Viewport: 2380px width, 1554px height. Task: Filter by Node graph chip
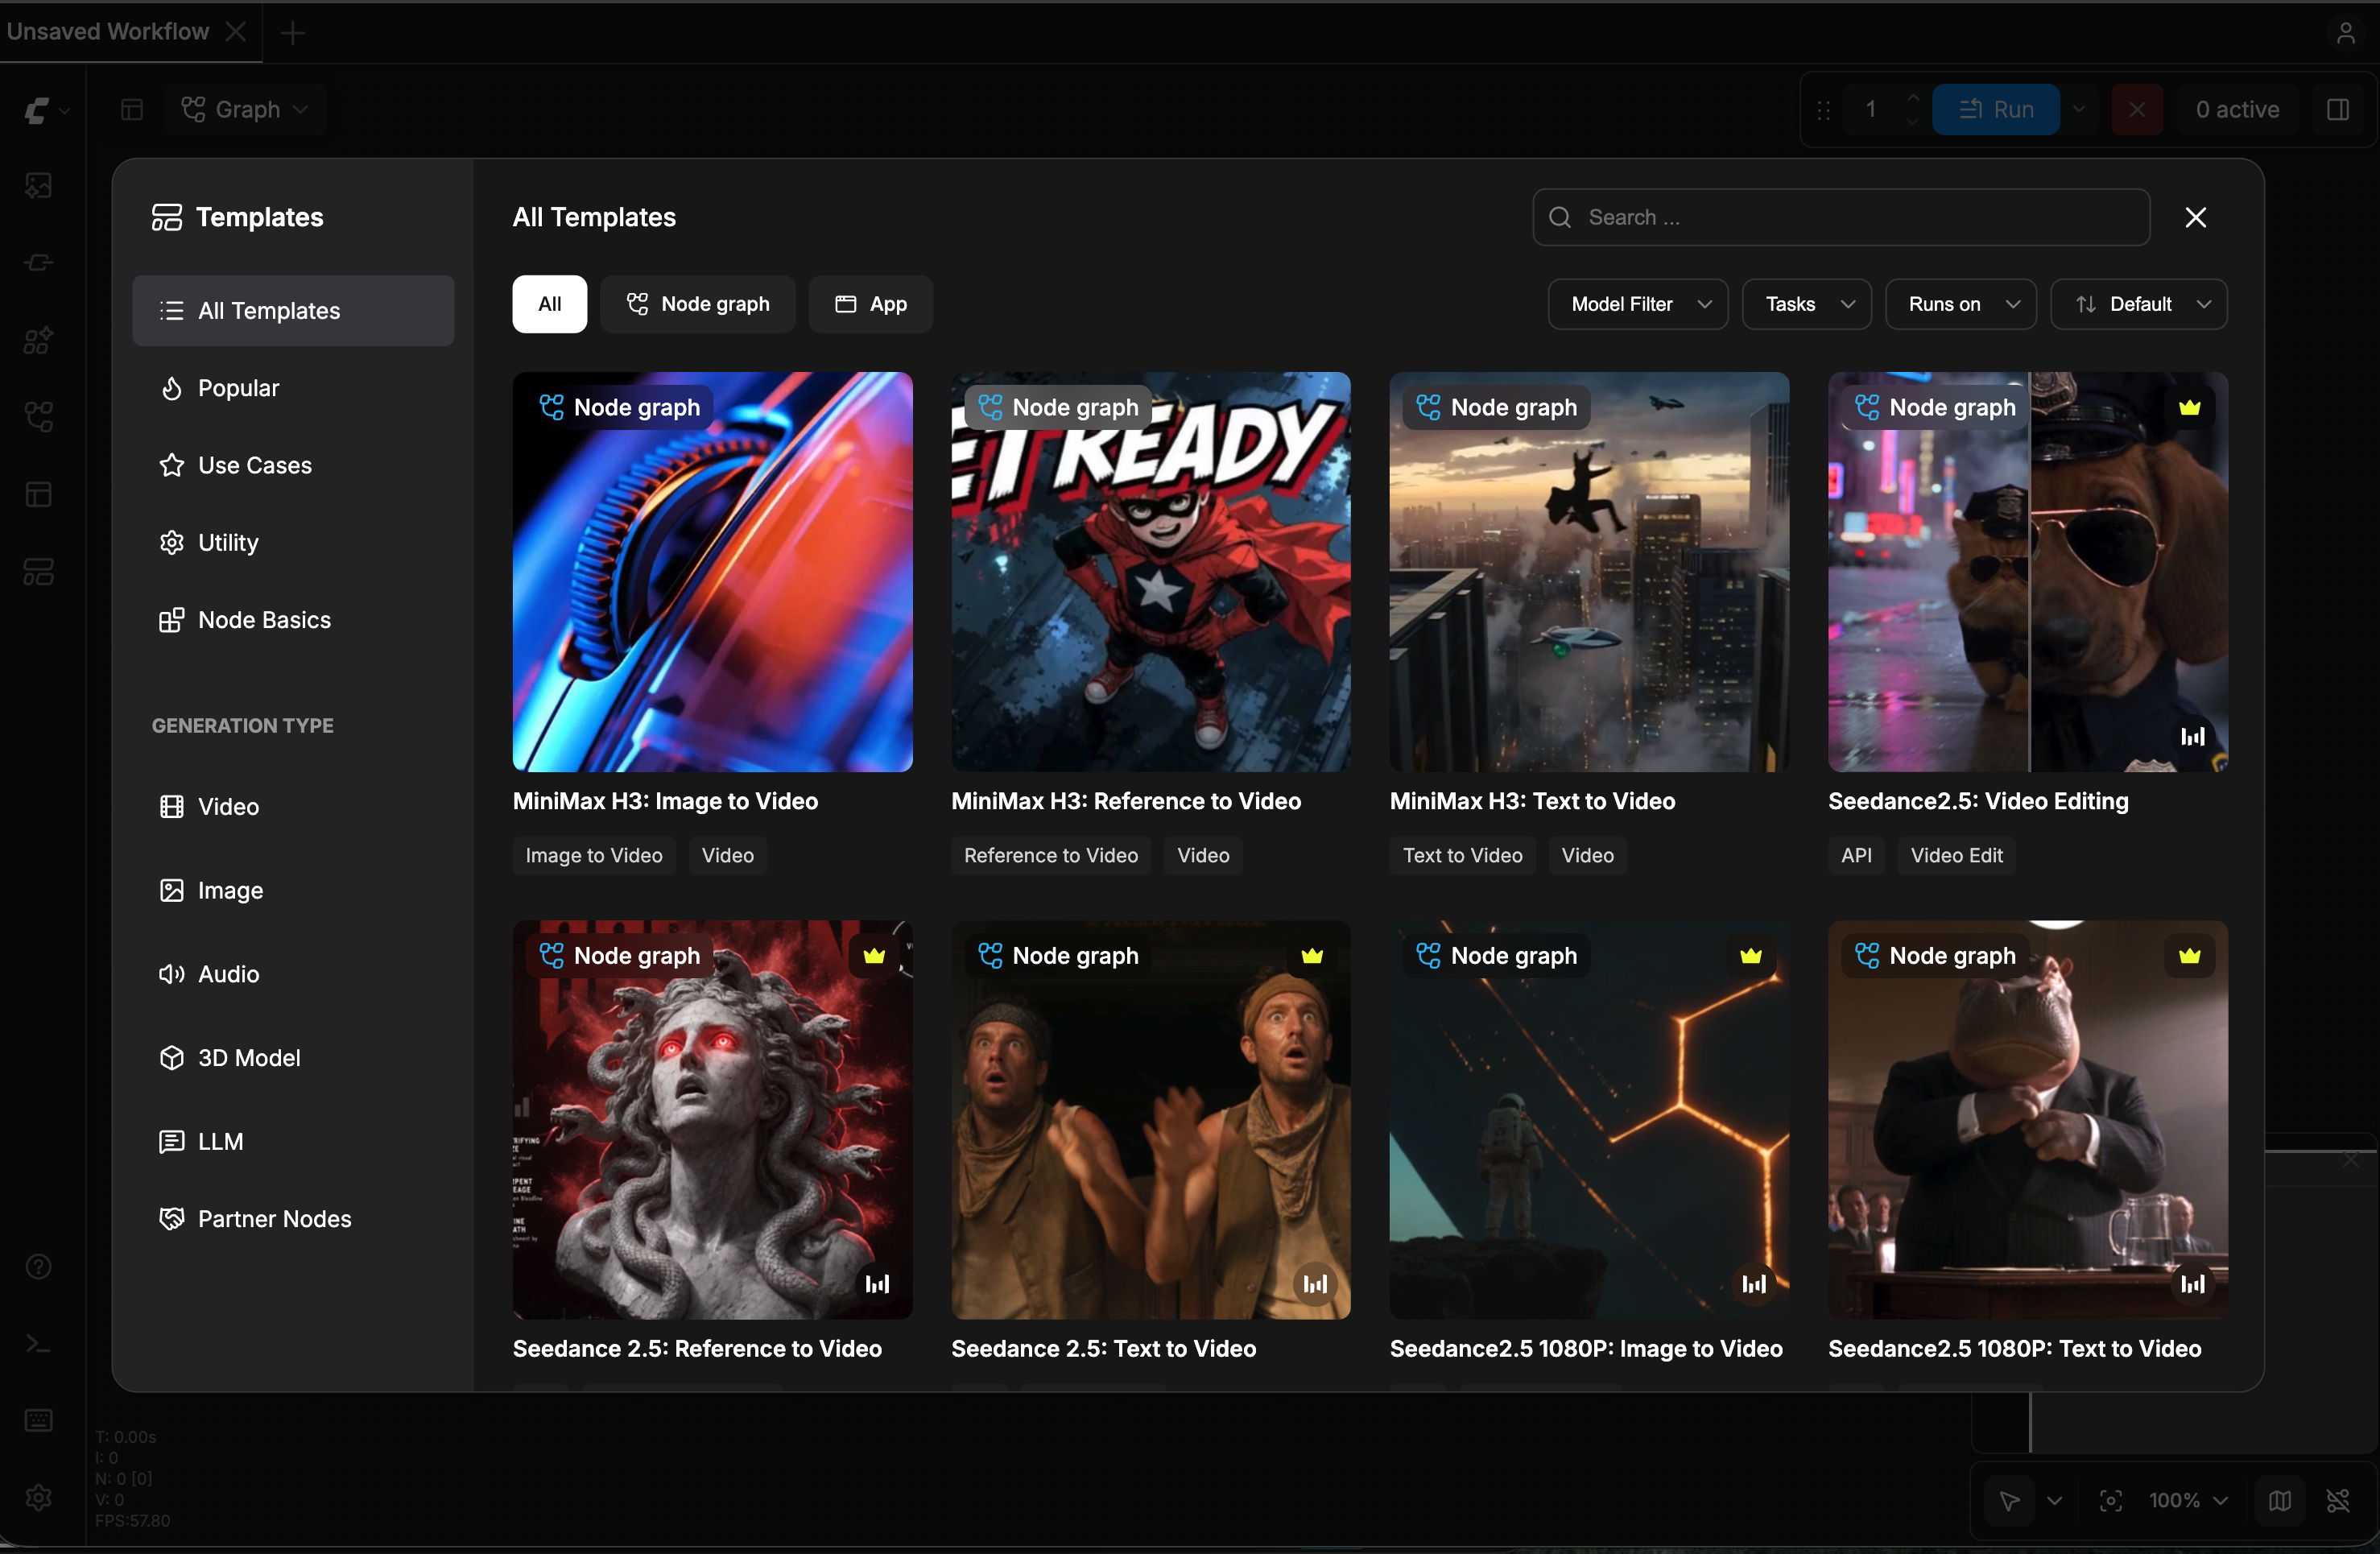[698, 304]
